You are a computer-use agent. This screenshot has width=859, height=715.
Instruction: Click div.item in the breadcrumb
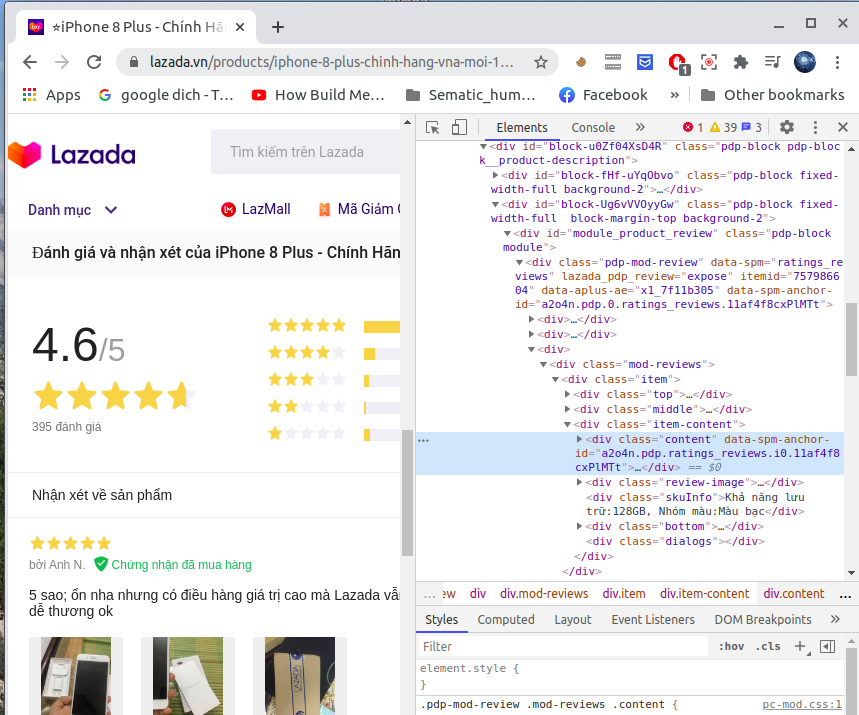623,594
